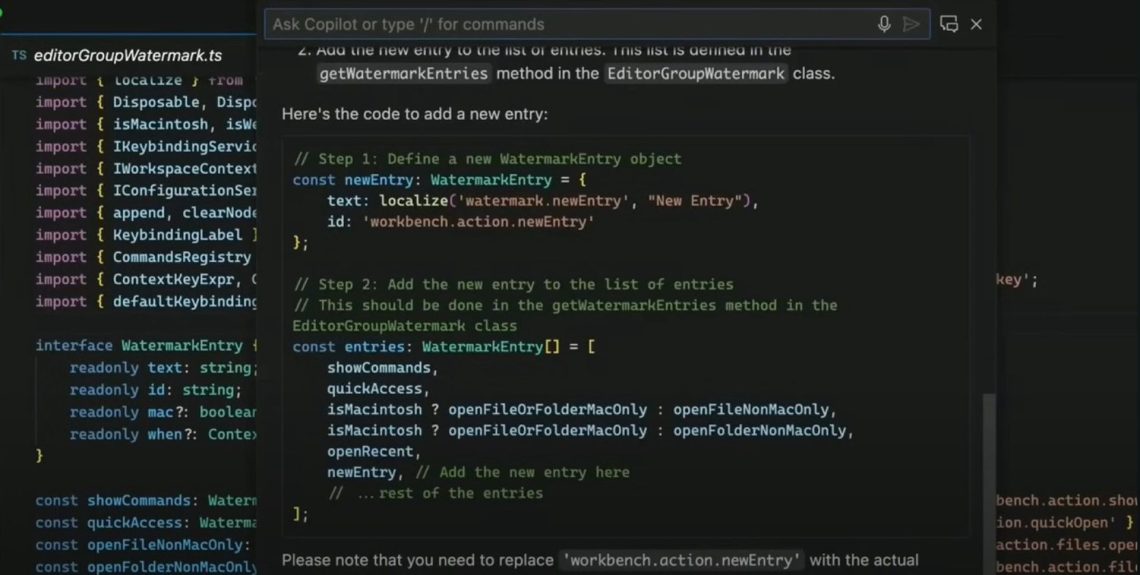Click the 'workbench.action.newEntry' inline code below snippet

point(680,560)
